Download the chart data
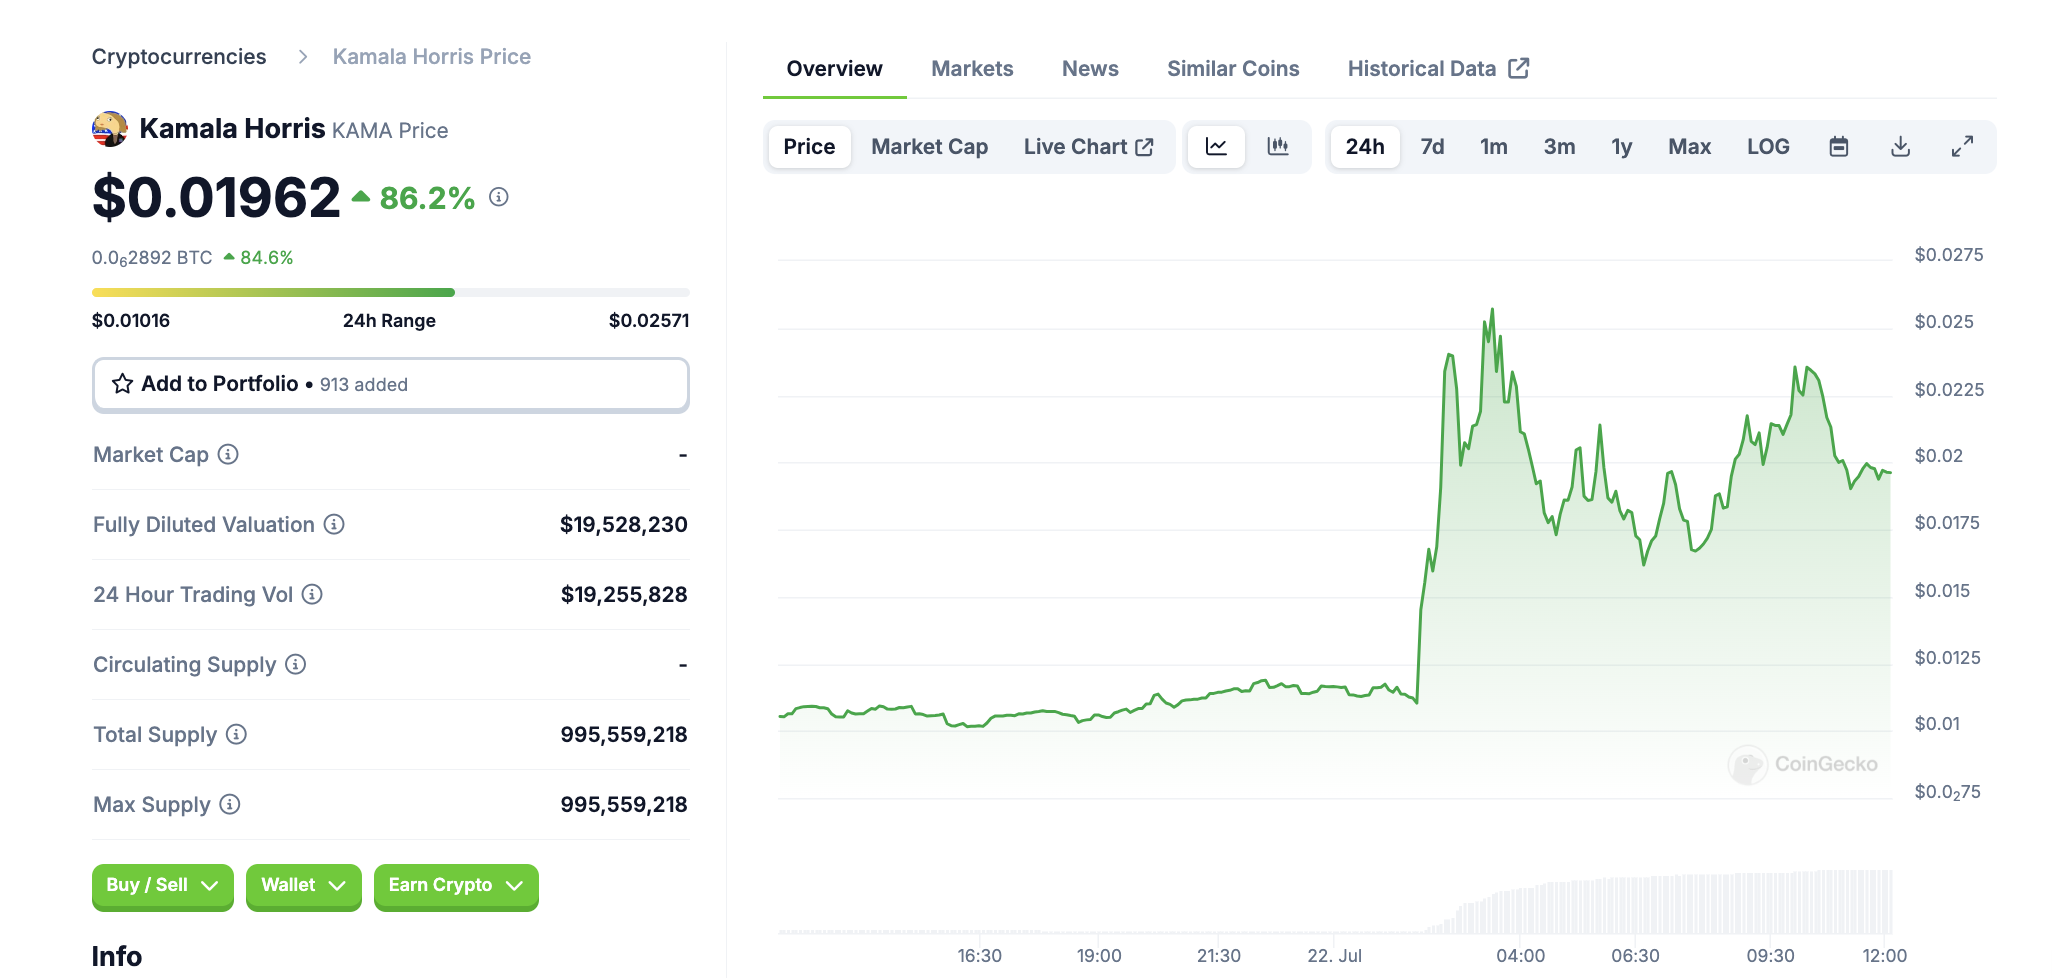 pyautogui.click(x=1900, y=147)
